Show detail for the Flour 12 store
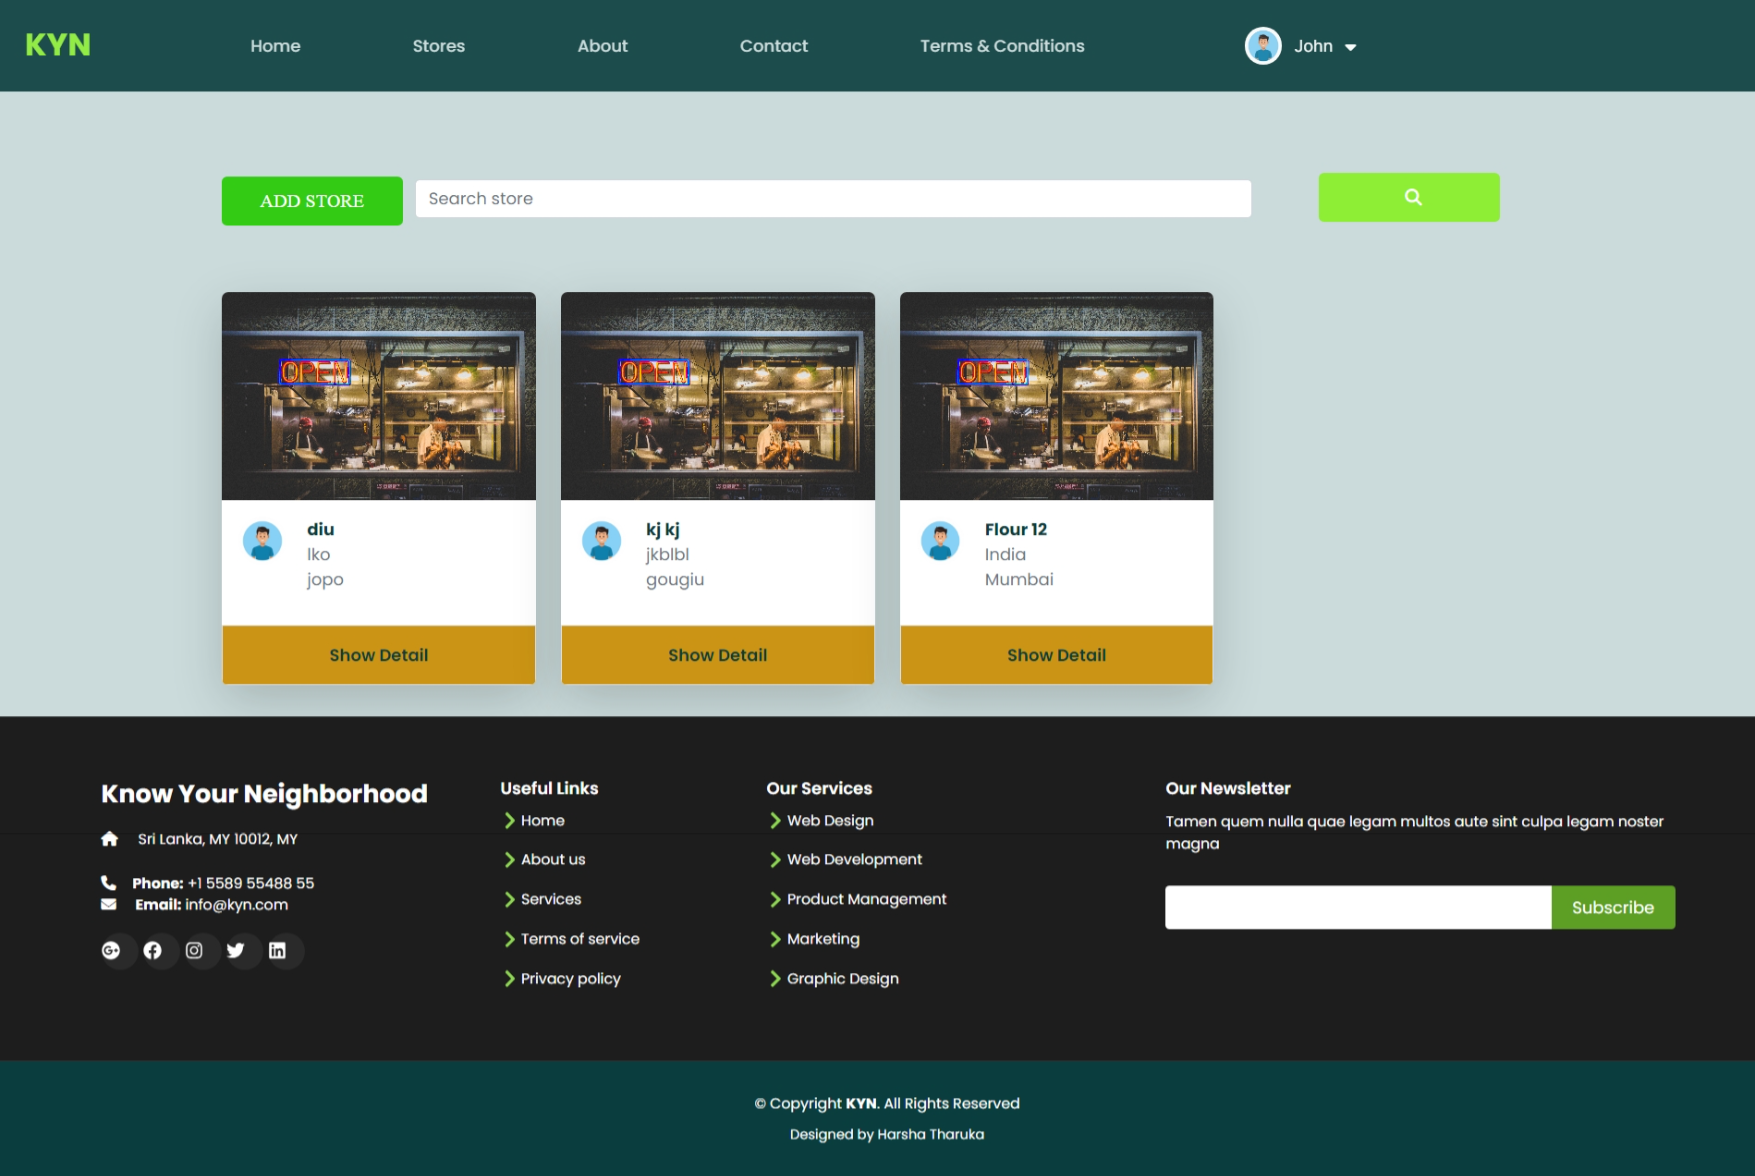The width and height of the screenshot is (1755, 1176). click(x=1056, y=655)
